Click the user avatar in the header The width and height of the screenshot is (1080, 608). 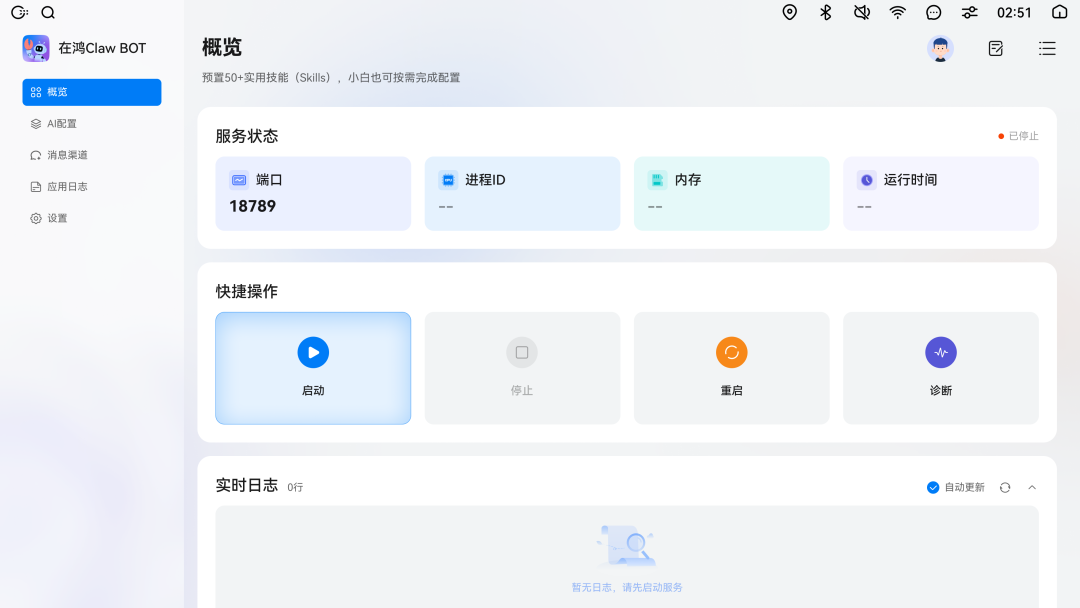[x=940, y=48]
